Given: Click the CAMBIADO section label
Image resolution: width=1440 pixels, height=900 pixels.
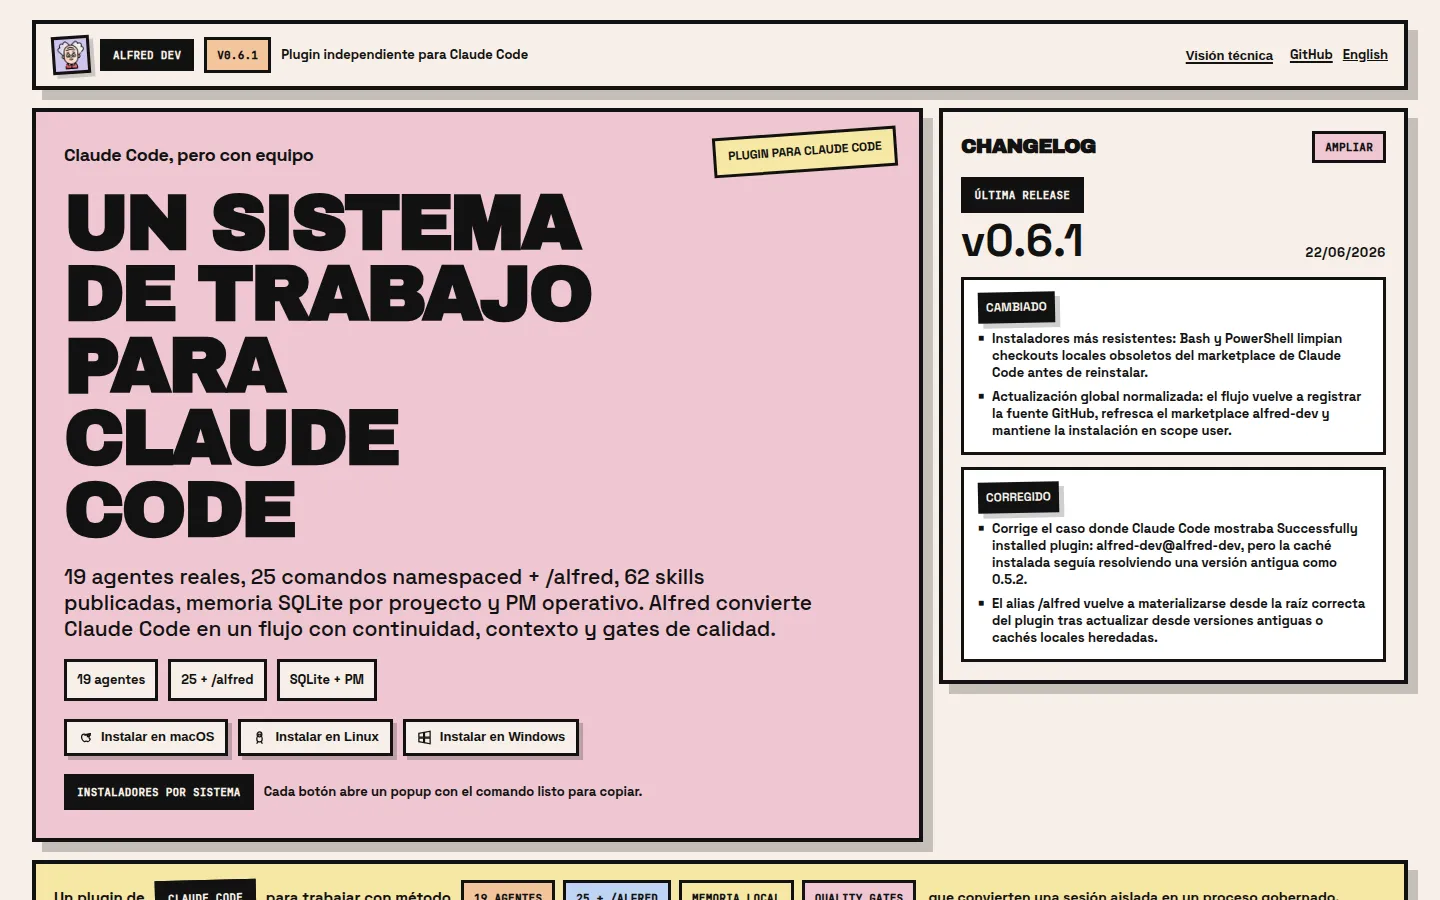Looking at the screenshot, I should coord(1016,307).
